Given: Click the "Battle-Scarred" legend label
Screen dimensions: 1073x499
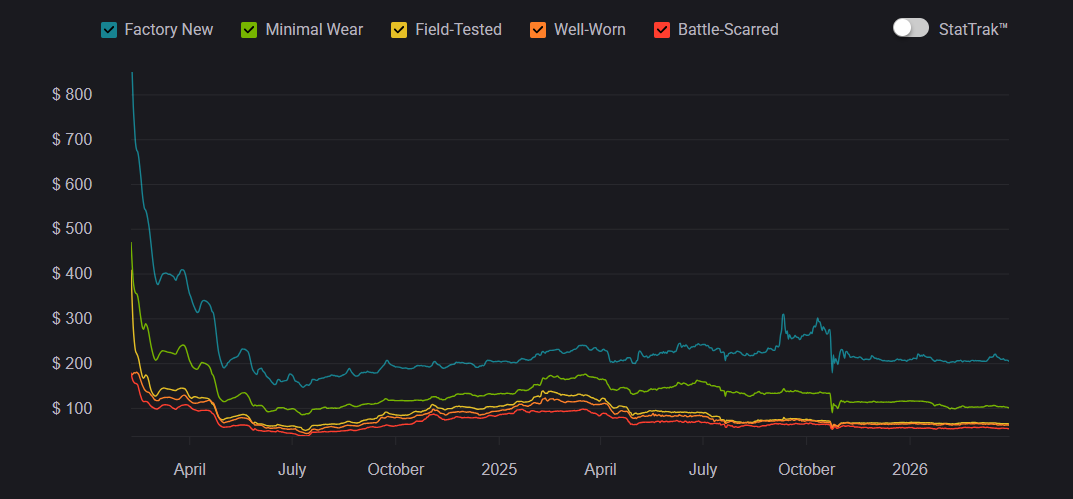Looking at the screenshot, I should [727, 30].
